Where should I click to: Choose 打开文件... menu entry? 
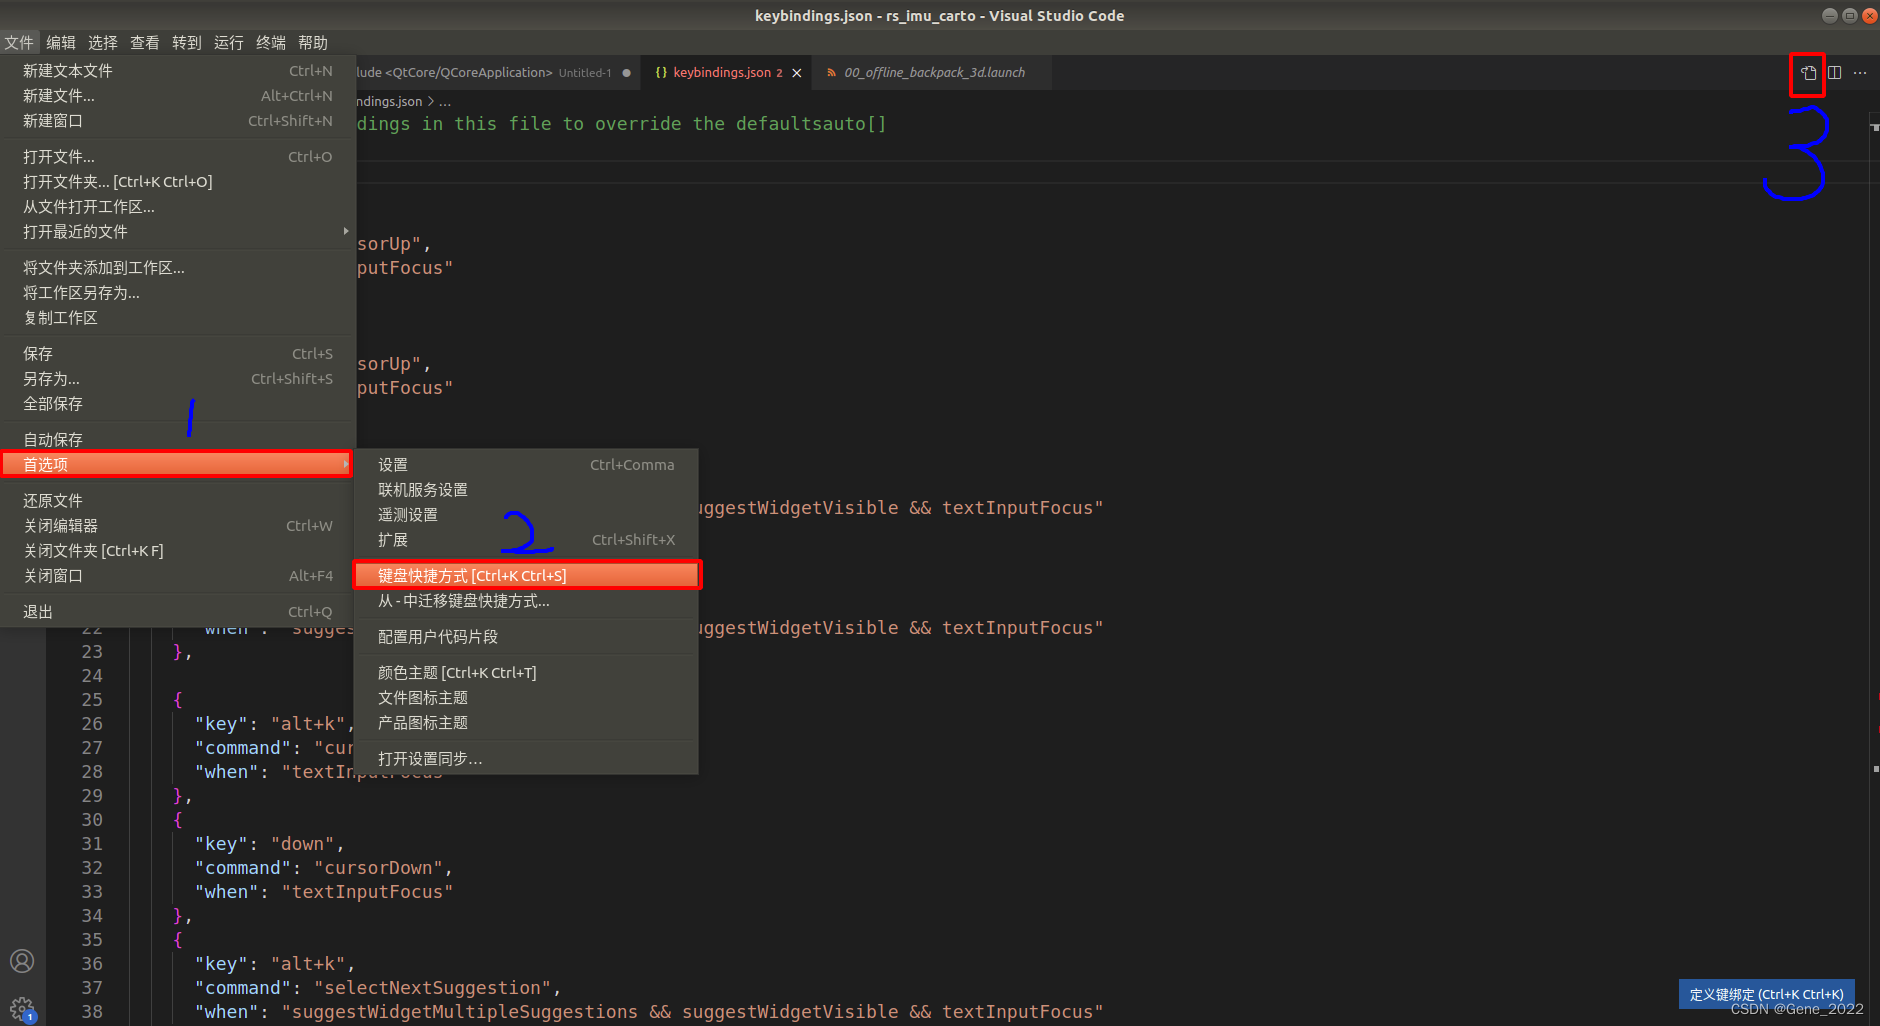click(178, 157)
